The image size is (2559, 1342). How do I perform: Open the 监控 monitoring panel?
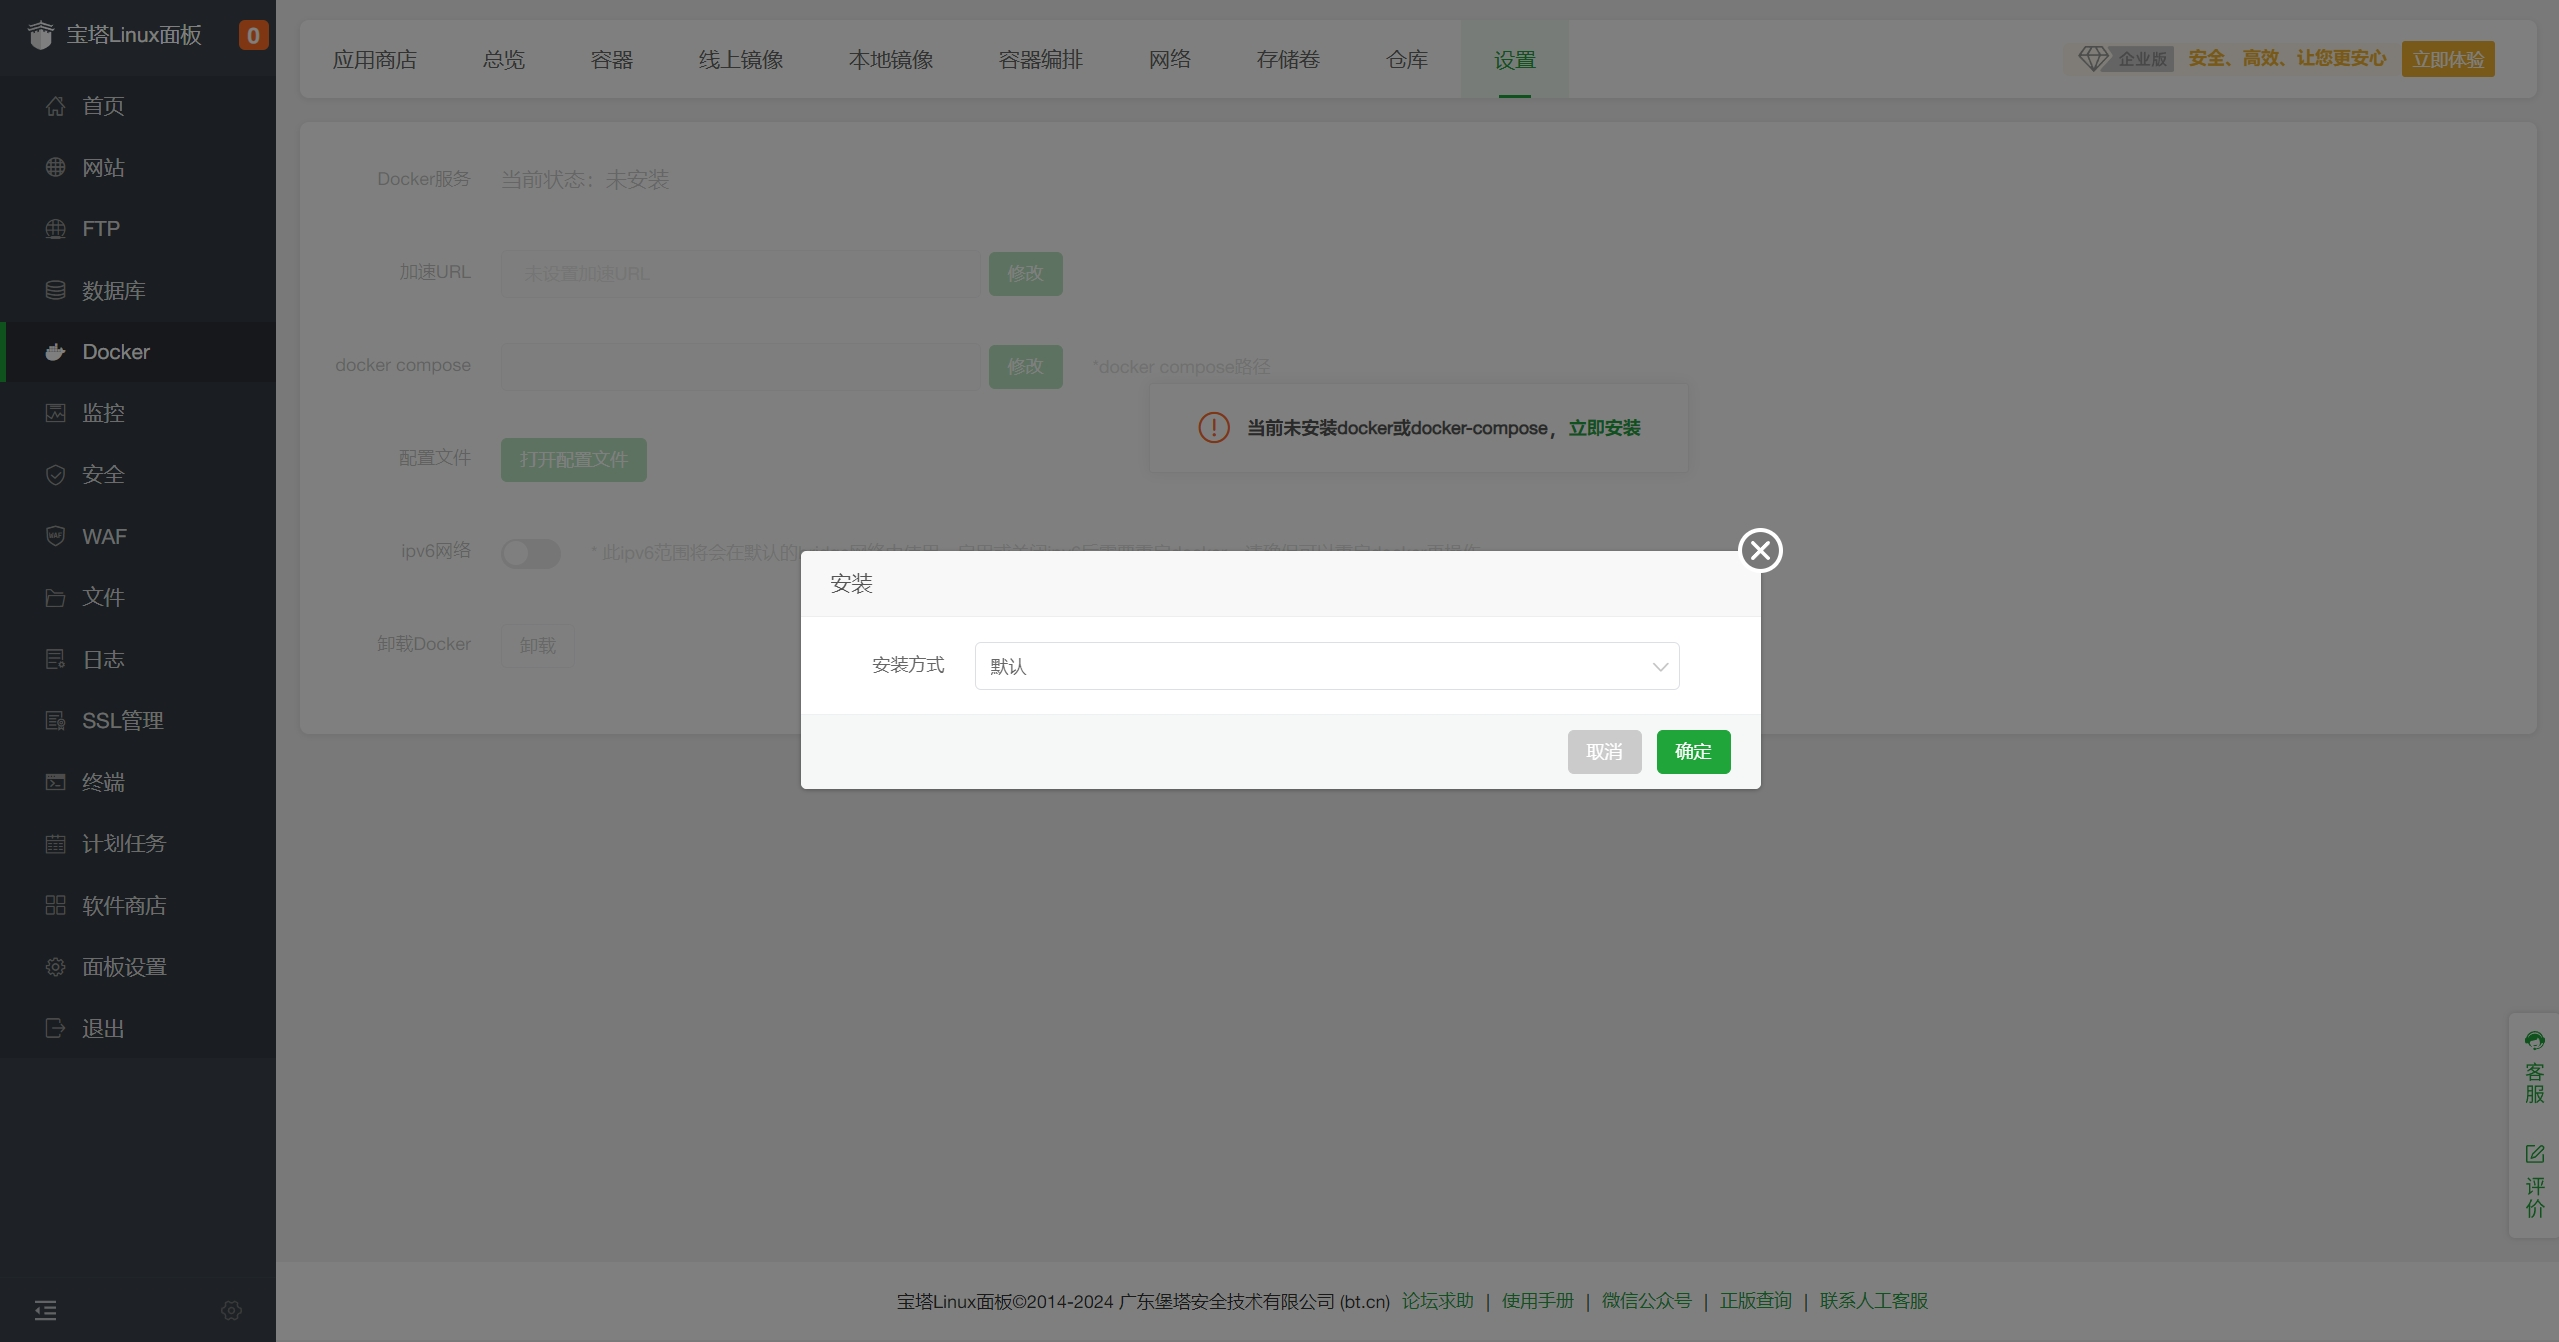[x=55, y=412]
